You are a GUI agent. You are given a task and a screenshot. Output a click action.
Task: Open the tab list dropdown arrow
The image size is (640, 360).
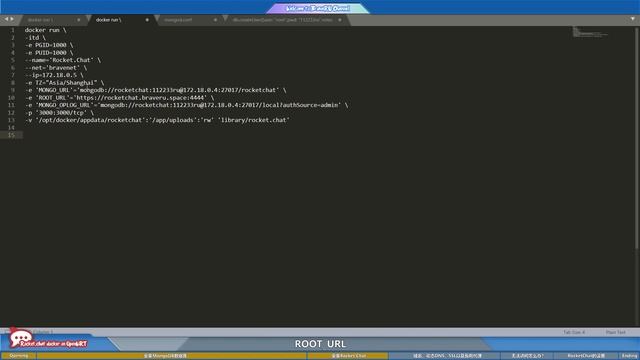pos(633,19)
